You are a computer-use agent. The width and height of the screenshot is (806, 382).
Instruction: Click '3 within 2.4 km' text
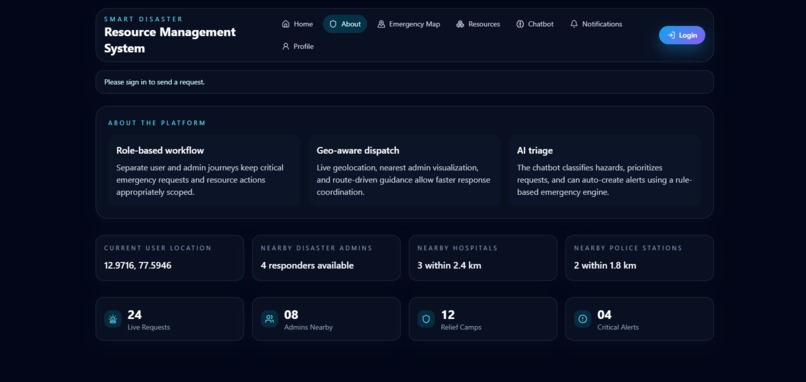(x=449, y=266)
